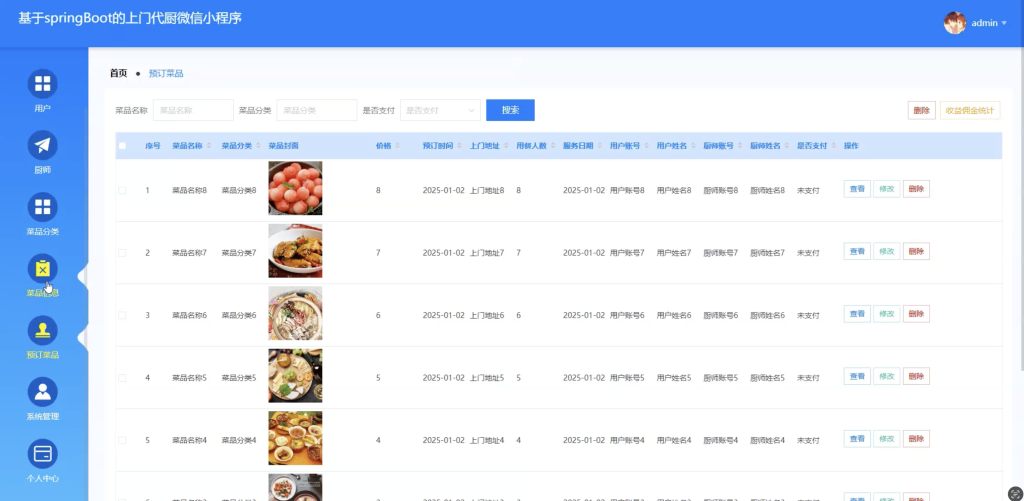This screenshot has width=1024, height=501.
Task: Click 查看 for row 菜品名称8
Action: (857, 189)
